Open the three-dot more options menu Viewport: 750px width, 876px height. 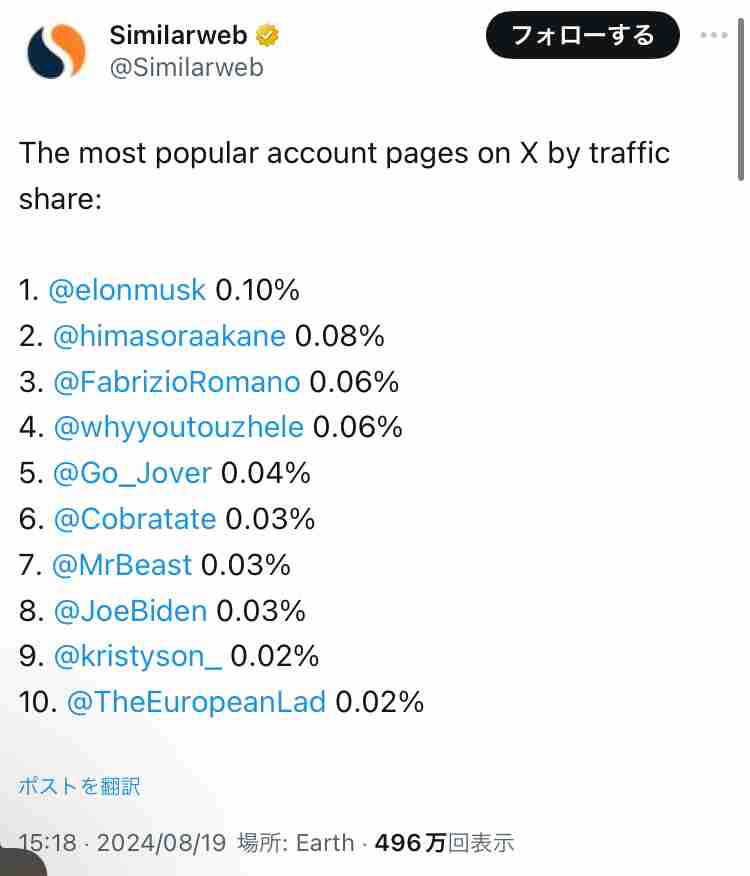click(x=714, y=35)
